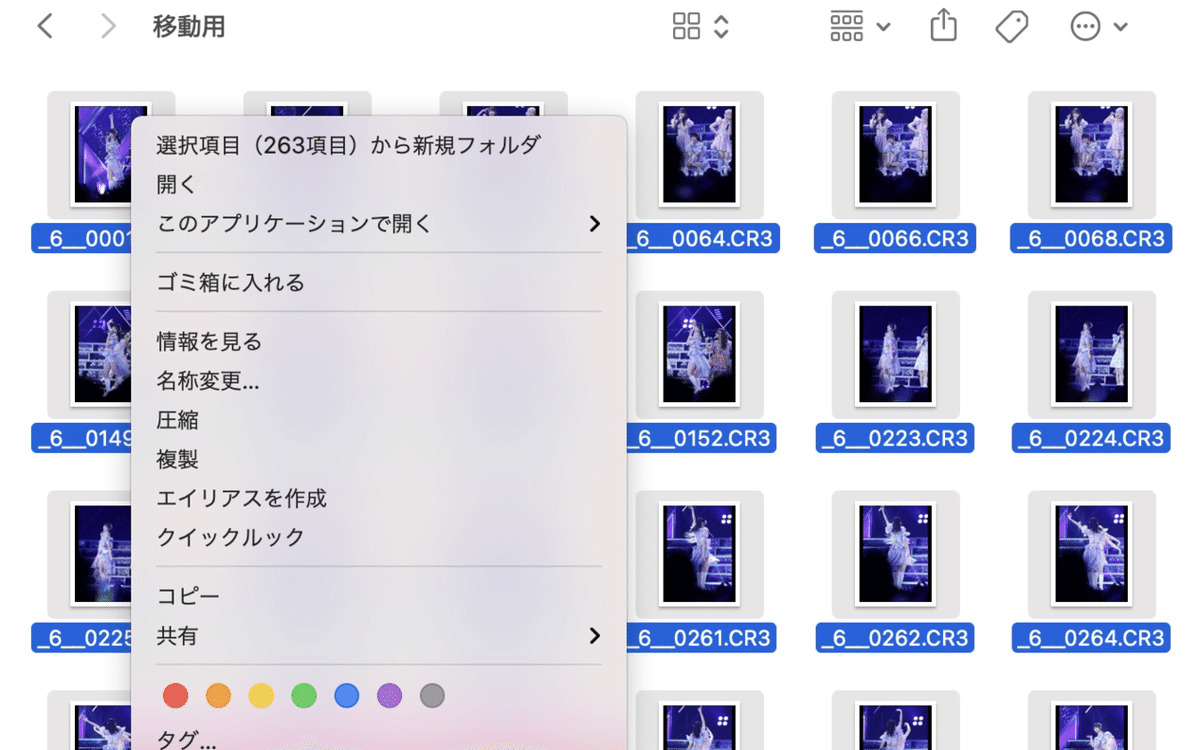
Task: Click file name _6__0223.CR3
Action: click(x=895, y=438)
